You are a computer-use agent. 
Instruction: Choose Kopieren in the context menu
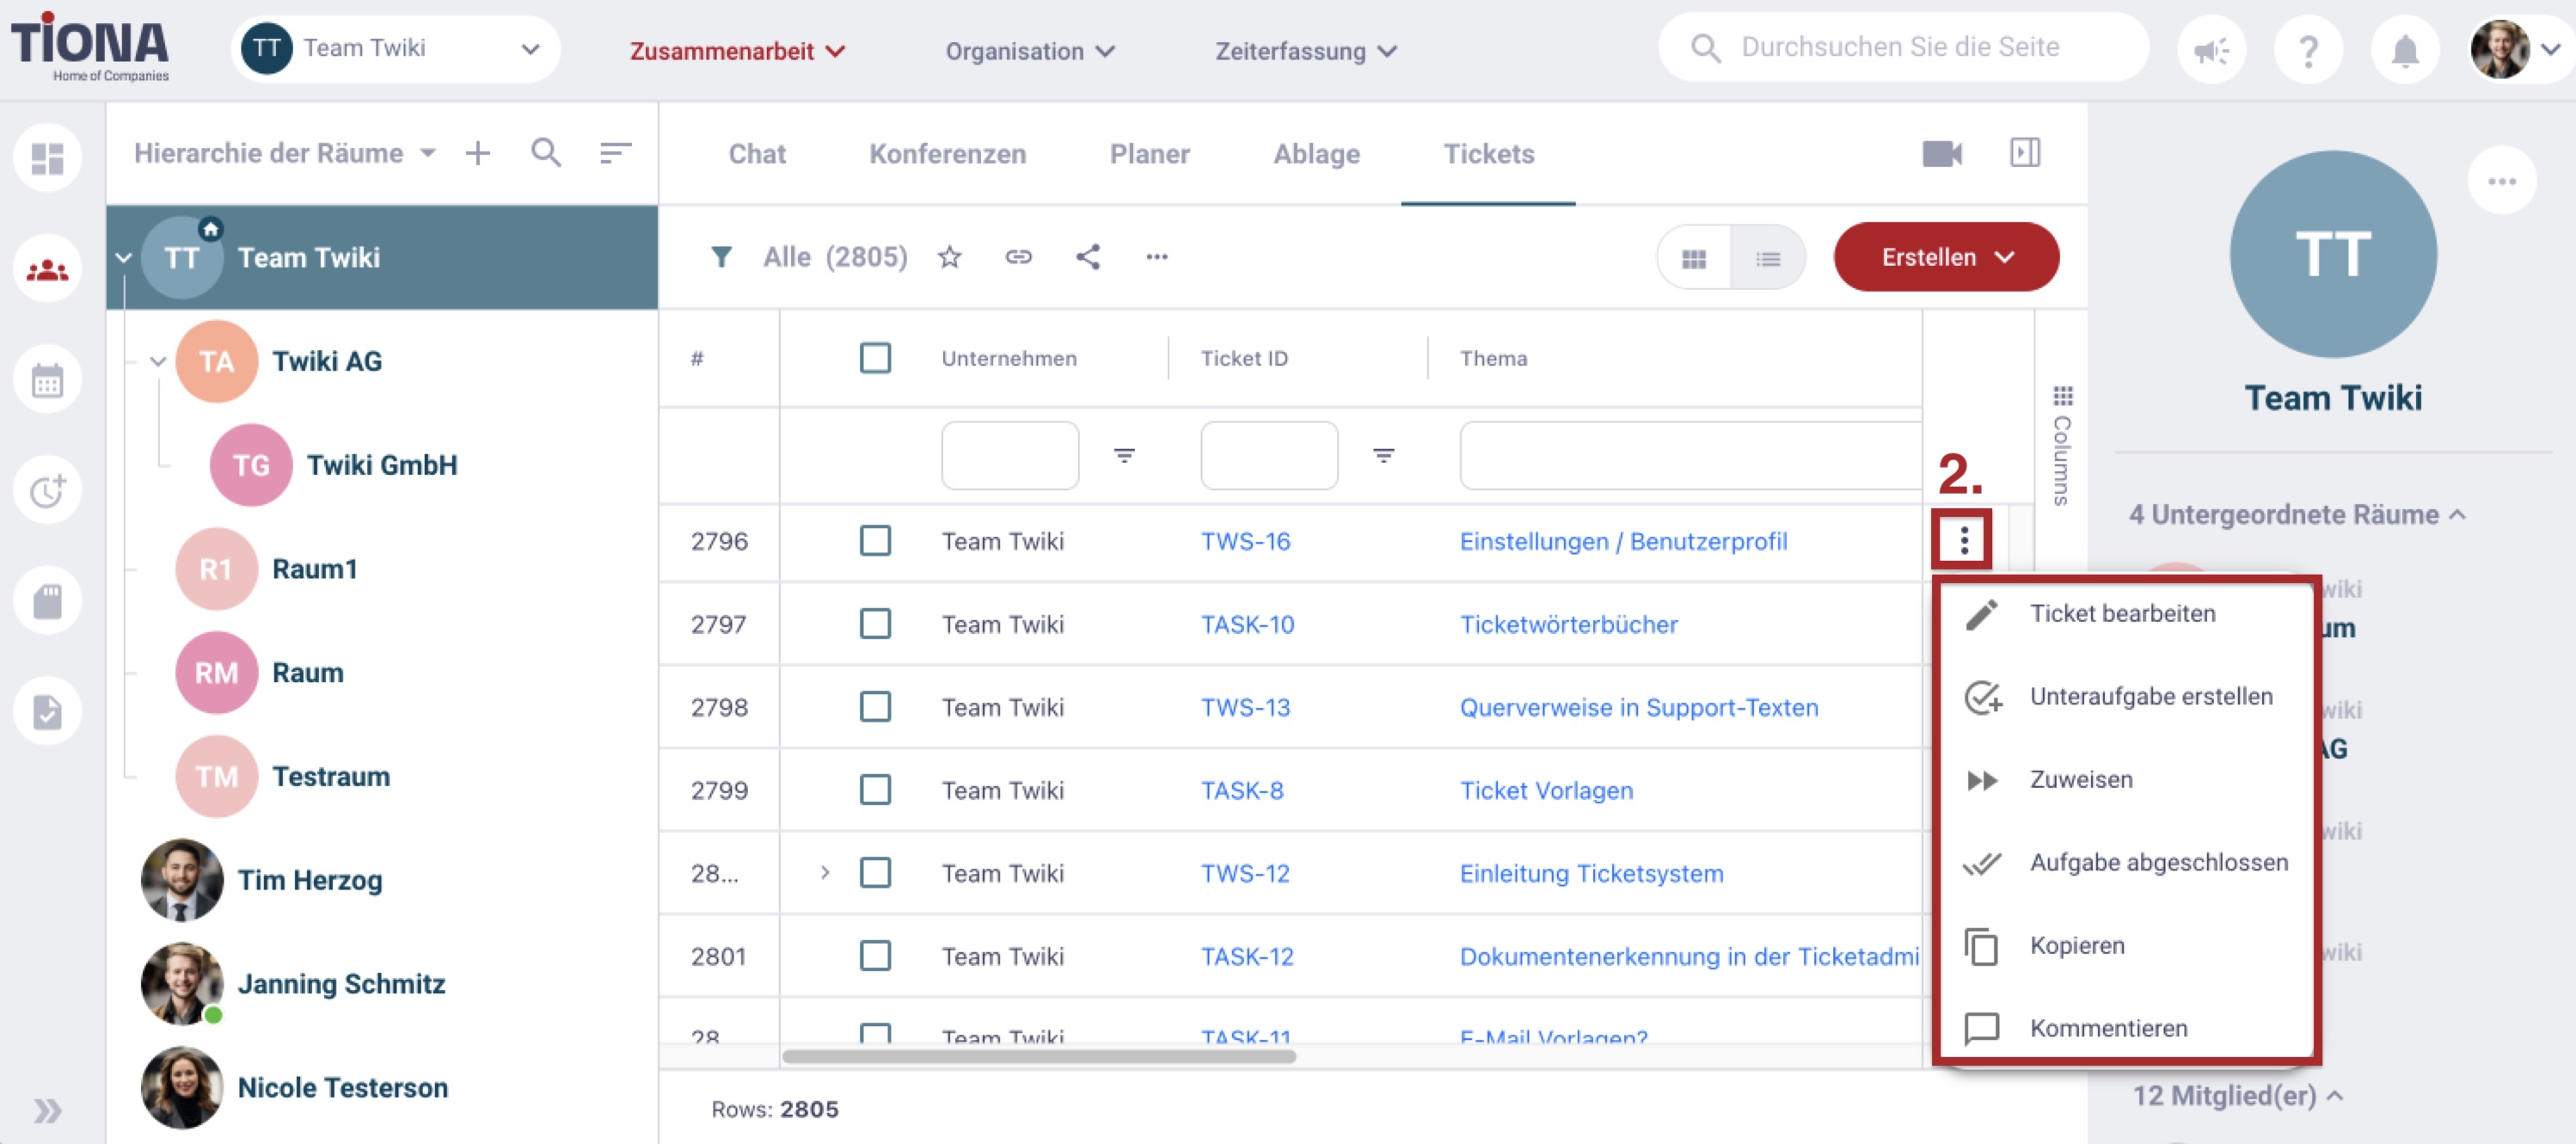[x=2127, y=945]
